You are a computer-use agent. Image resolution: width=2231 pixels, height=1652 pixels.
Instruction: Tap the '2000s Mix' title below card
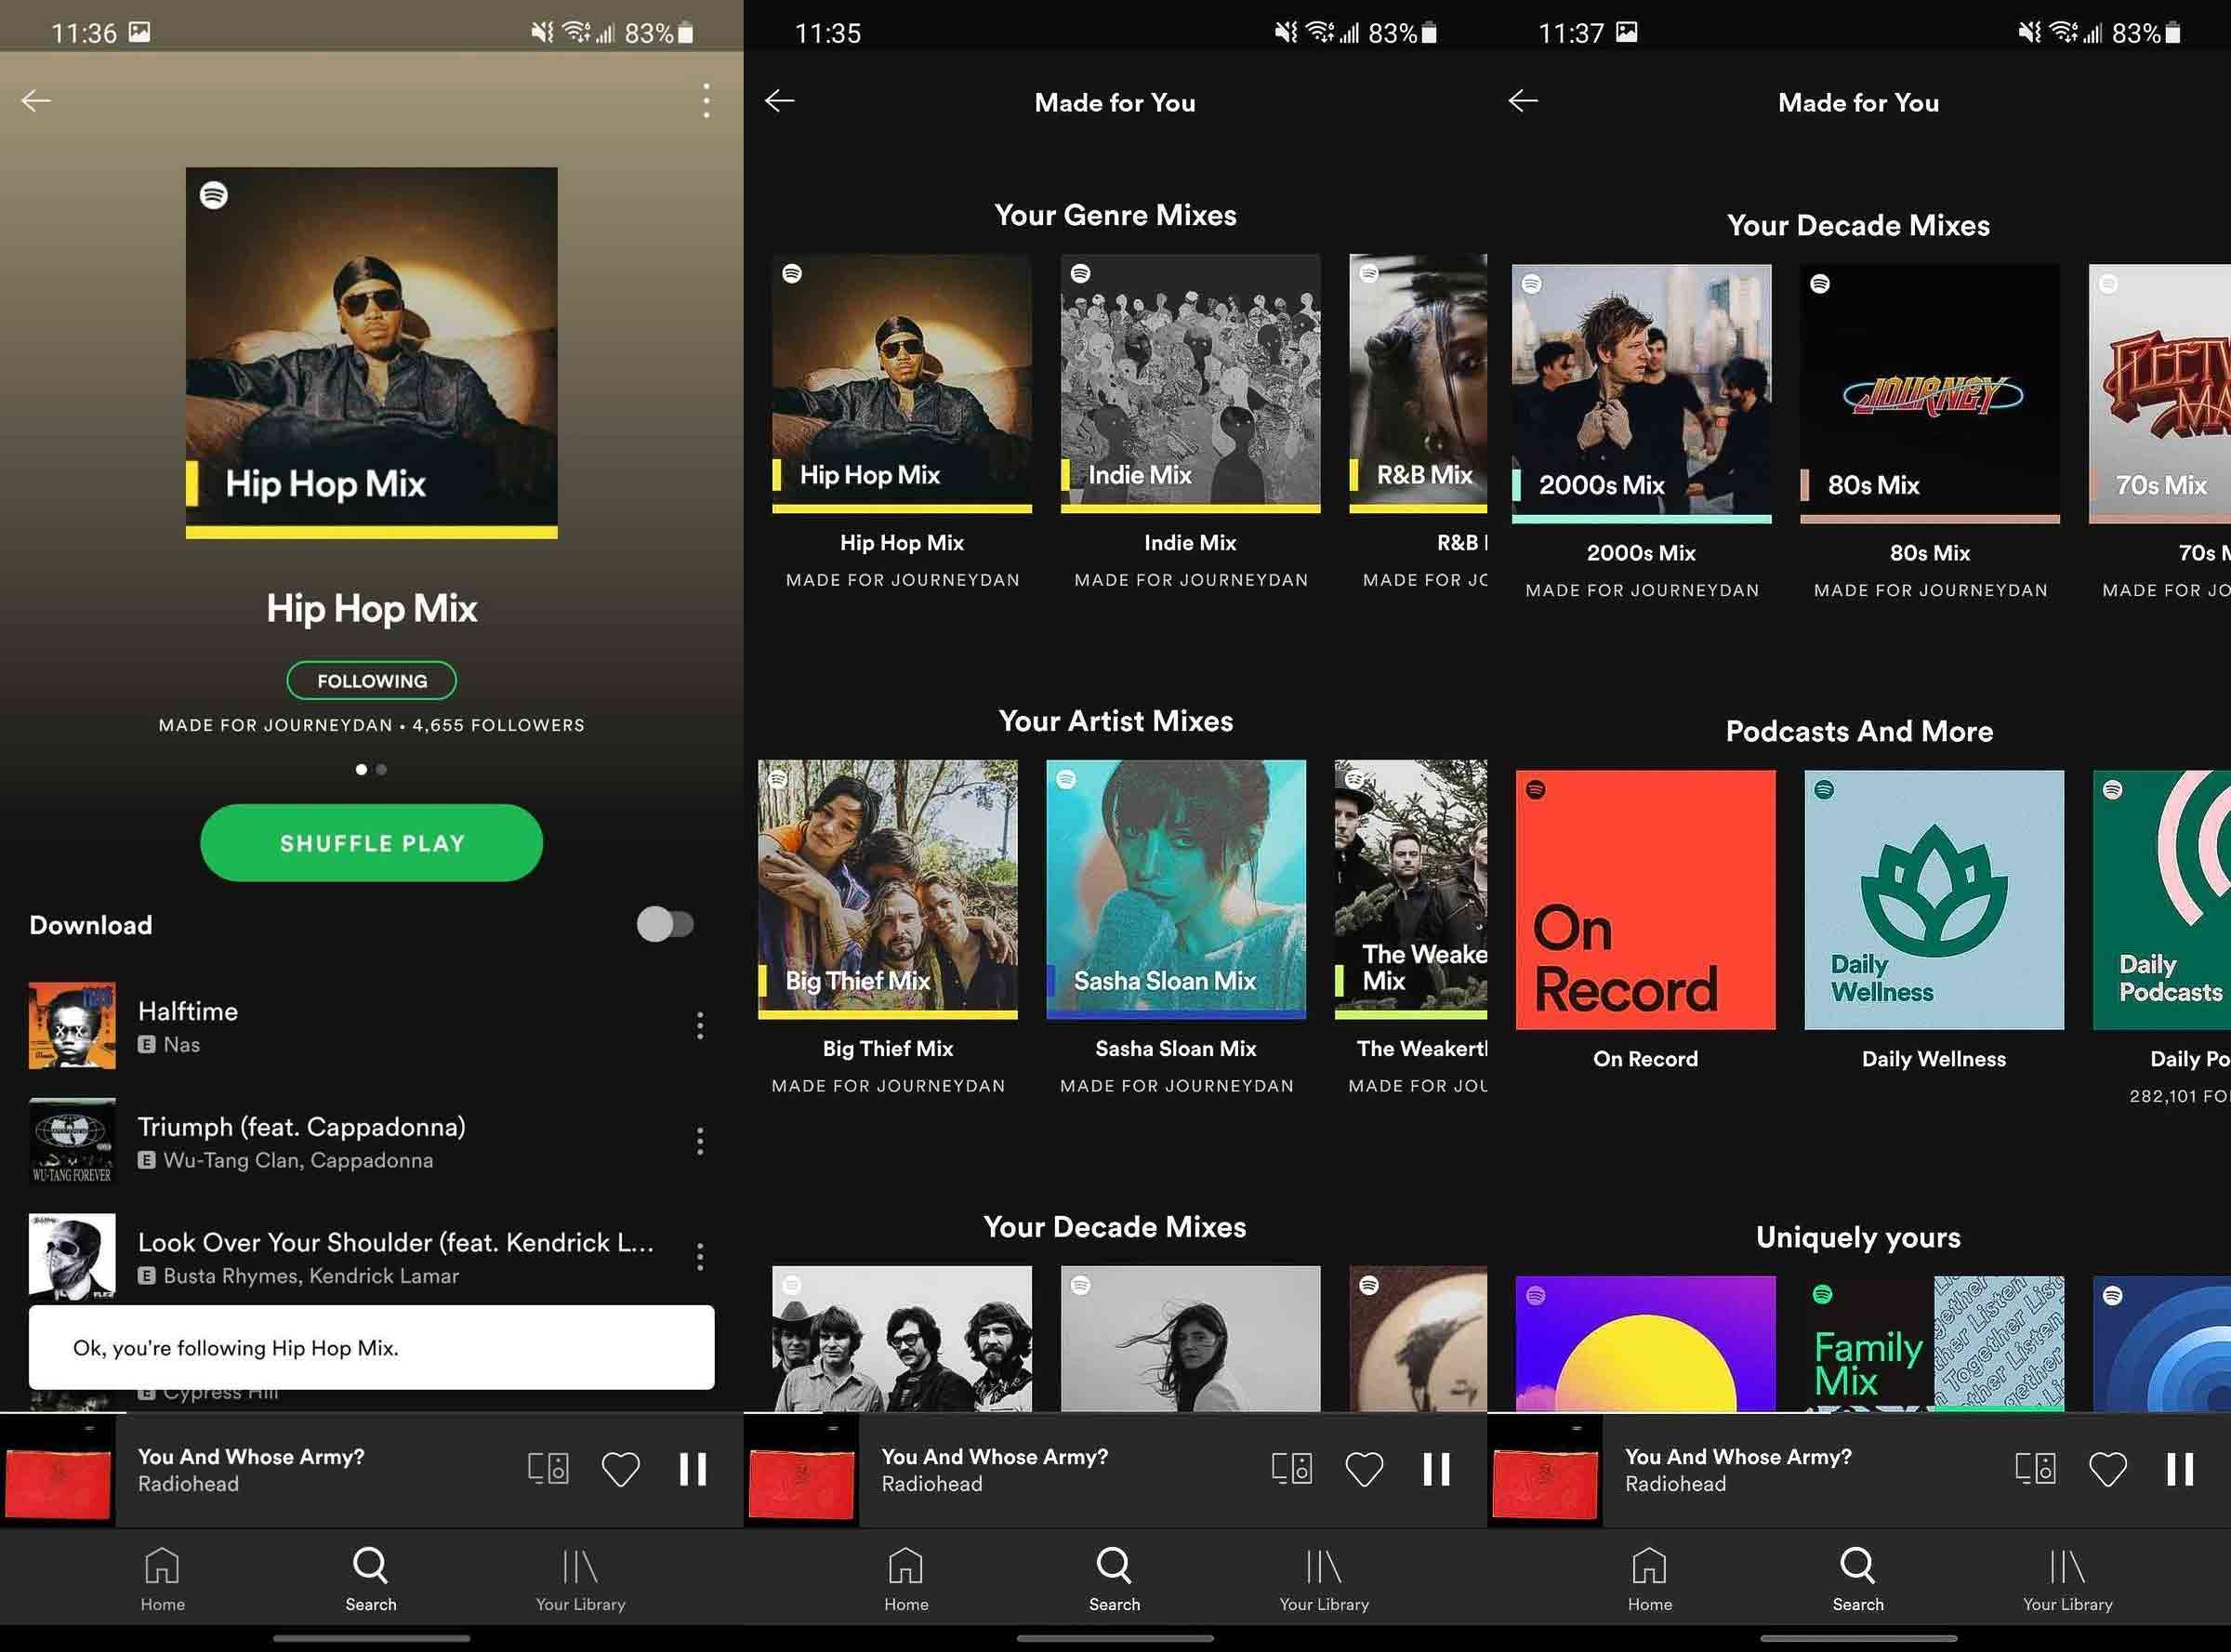(x=1641, y=553)
